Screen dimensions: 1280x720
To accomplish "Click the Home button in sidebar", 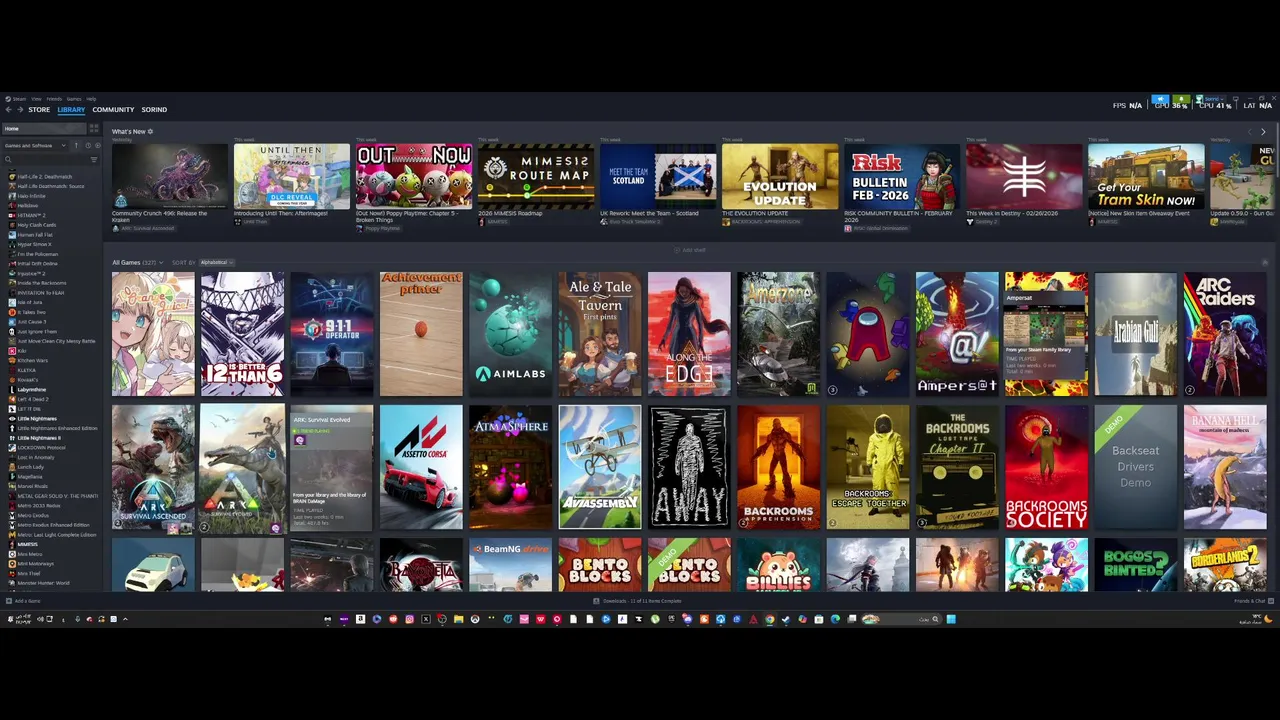I will [44, 128].
